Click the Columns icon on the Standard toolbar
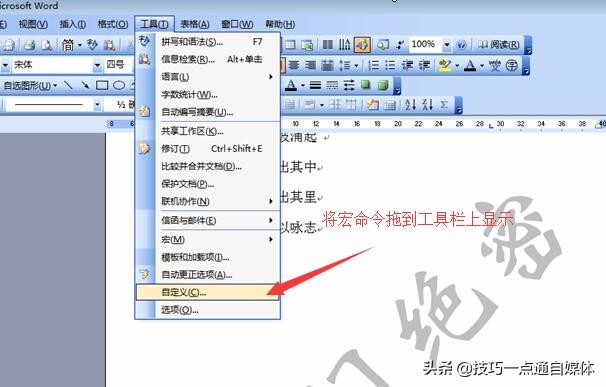This screenshot has width=606, height=387. click(328, 45)
